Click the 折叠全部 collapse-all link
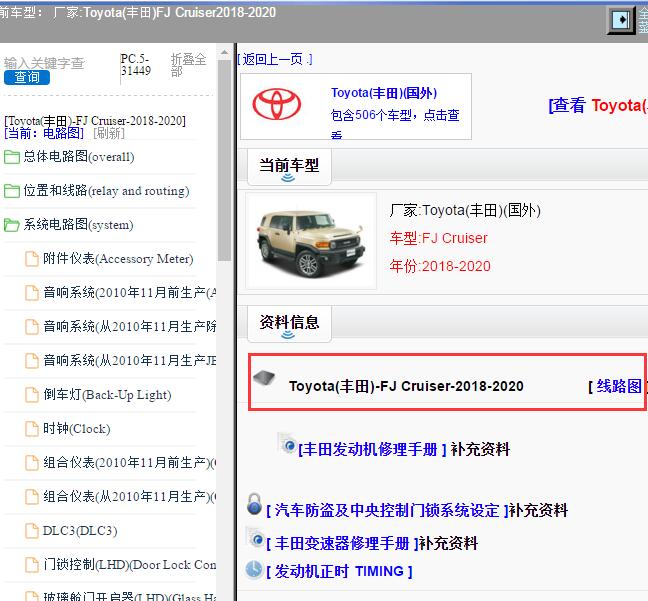Image resolution: width=648 pixels, height=601 pixels. click(188, 65)
